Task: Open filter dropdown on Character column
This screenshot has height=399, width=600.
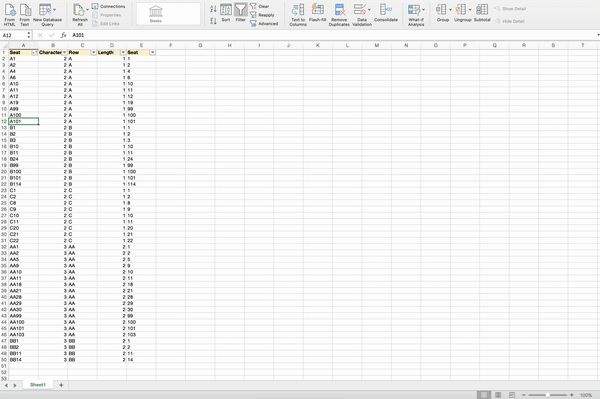Action: pos(64,52)
